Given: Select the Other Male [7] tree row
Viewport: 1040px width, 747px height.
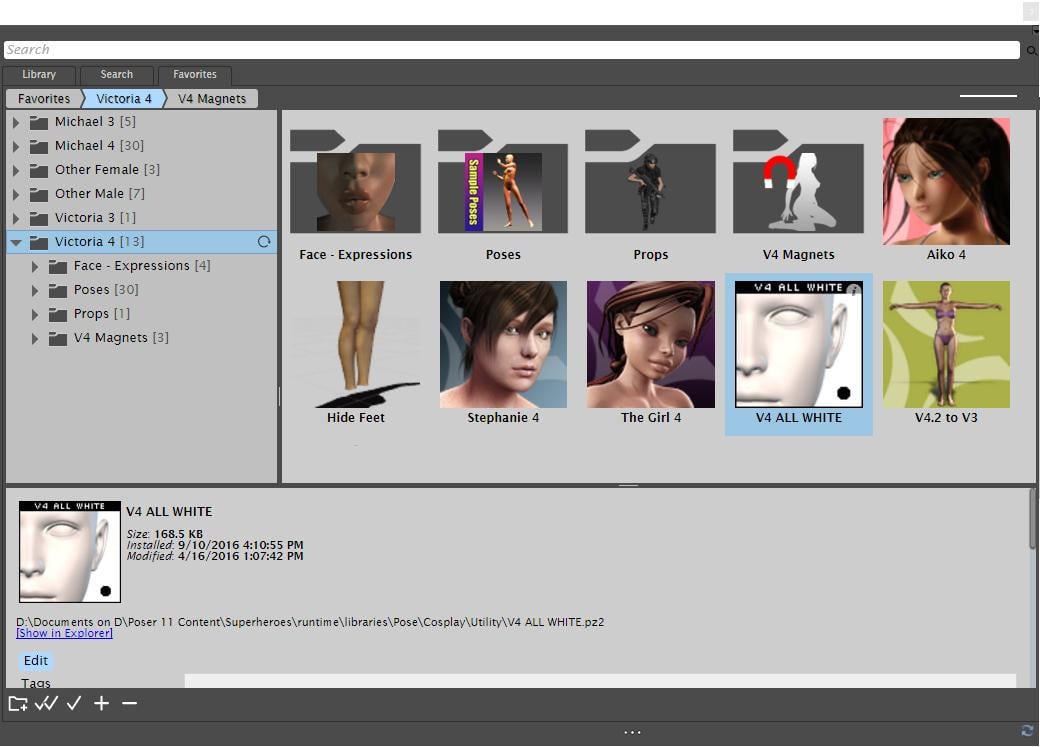Looking at the screenshot, I should tap(141, 194).
